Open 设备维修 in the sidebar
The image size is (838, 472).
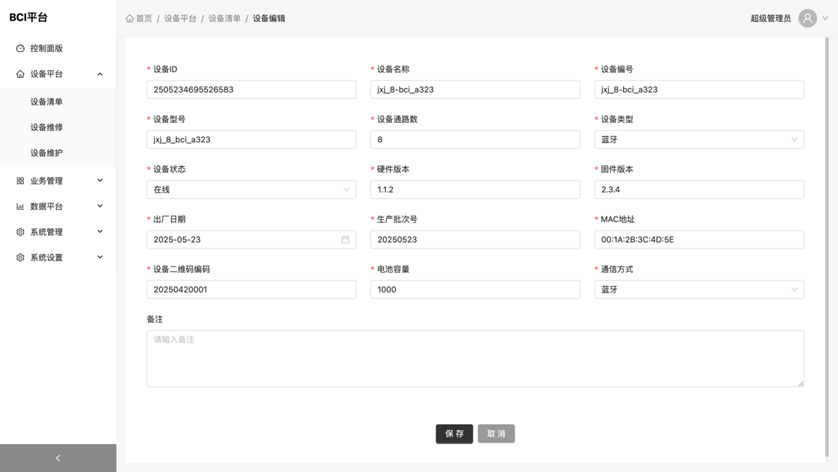tap(47, 128)
